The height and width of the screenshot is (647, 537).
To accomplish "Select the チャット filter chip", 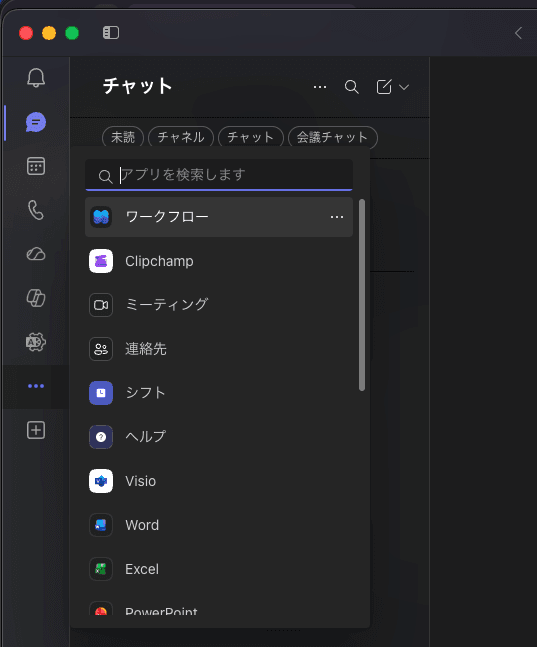I will pyautogui.click(x=251, y=137).
